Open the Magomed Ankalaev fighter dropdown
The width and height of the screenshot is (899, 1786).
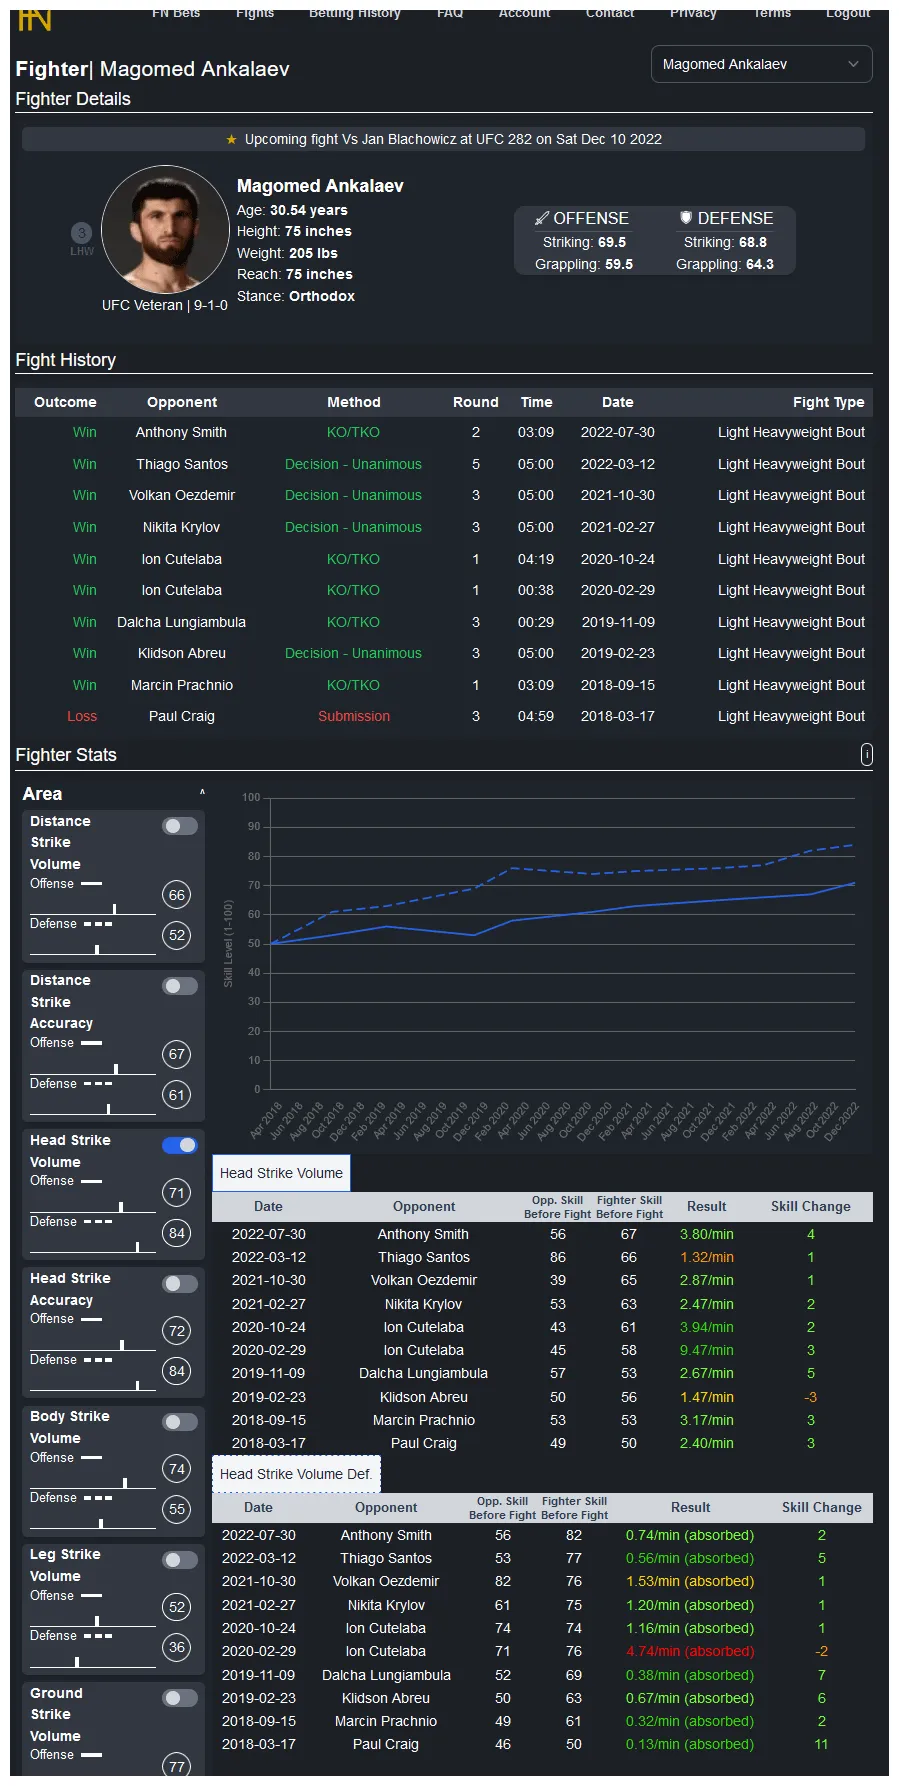[760, 64]
